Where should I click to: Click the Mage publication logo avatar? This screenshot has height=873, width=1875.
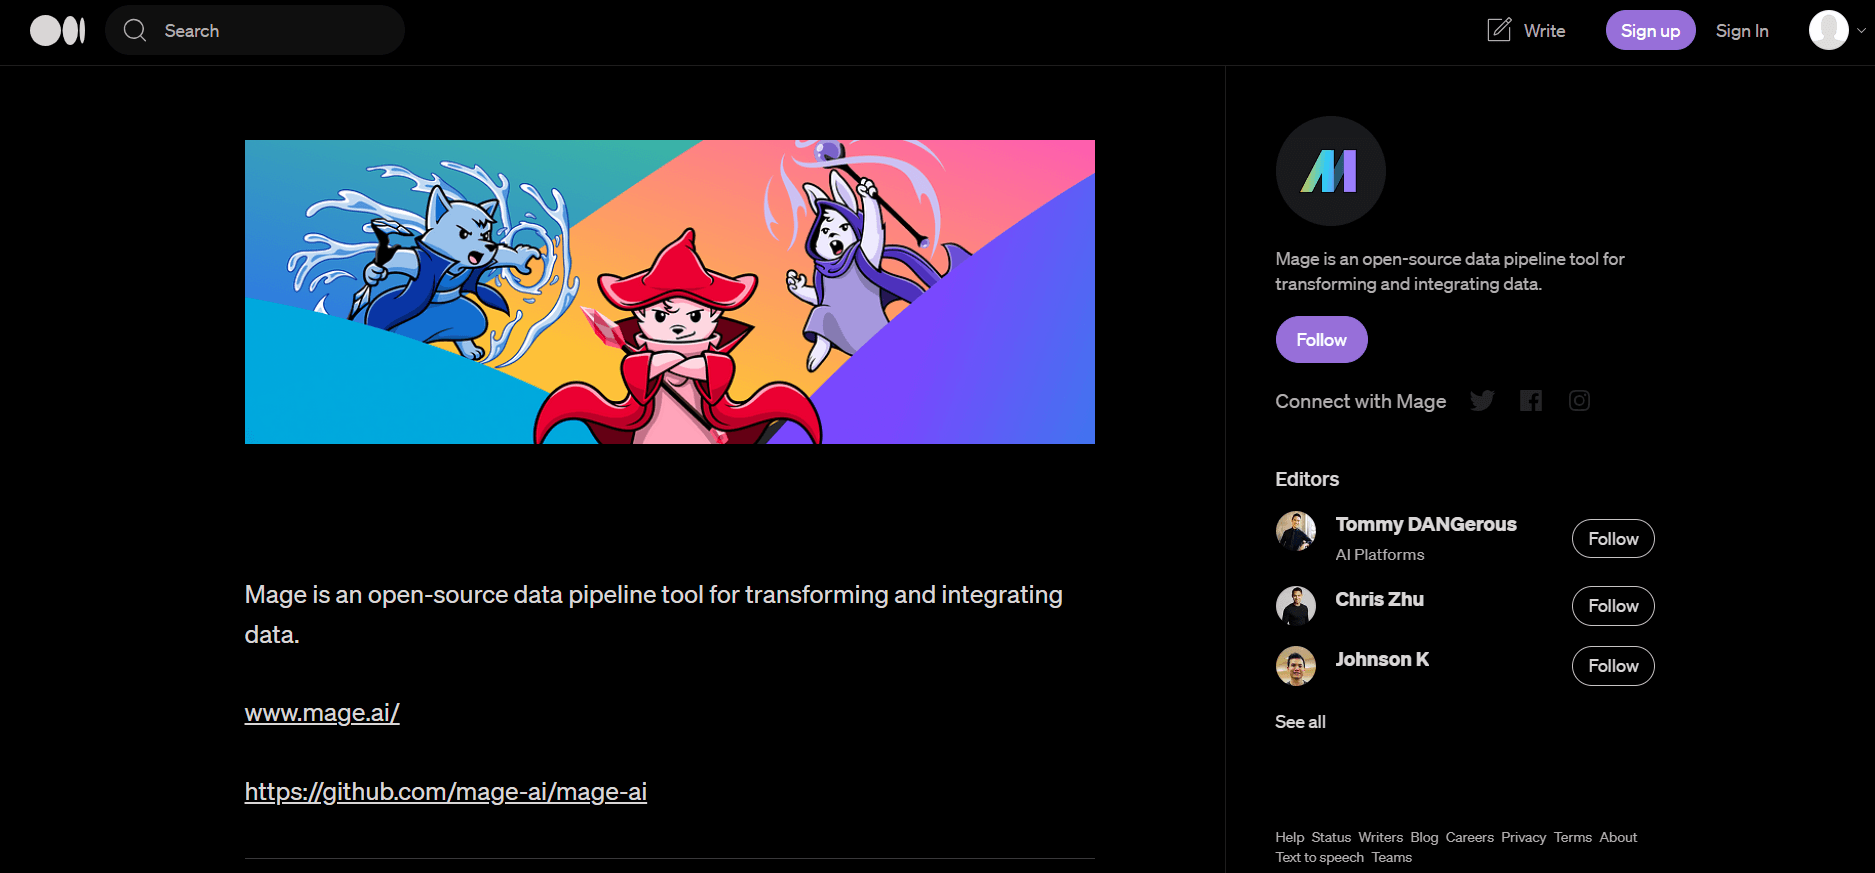1330,171
